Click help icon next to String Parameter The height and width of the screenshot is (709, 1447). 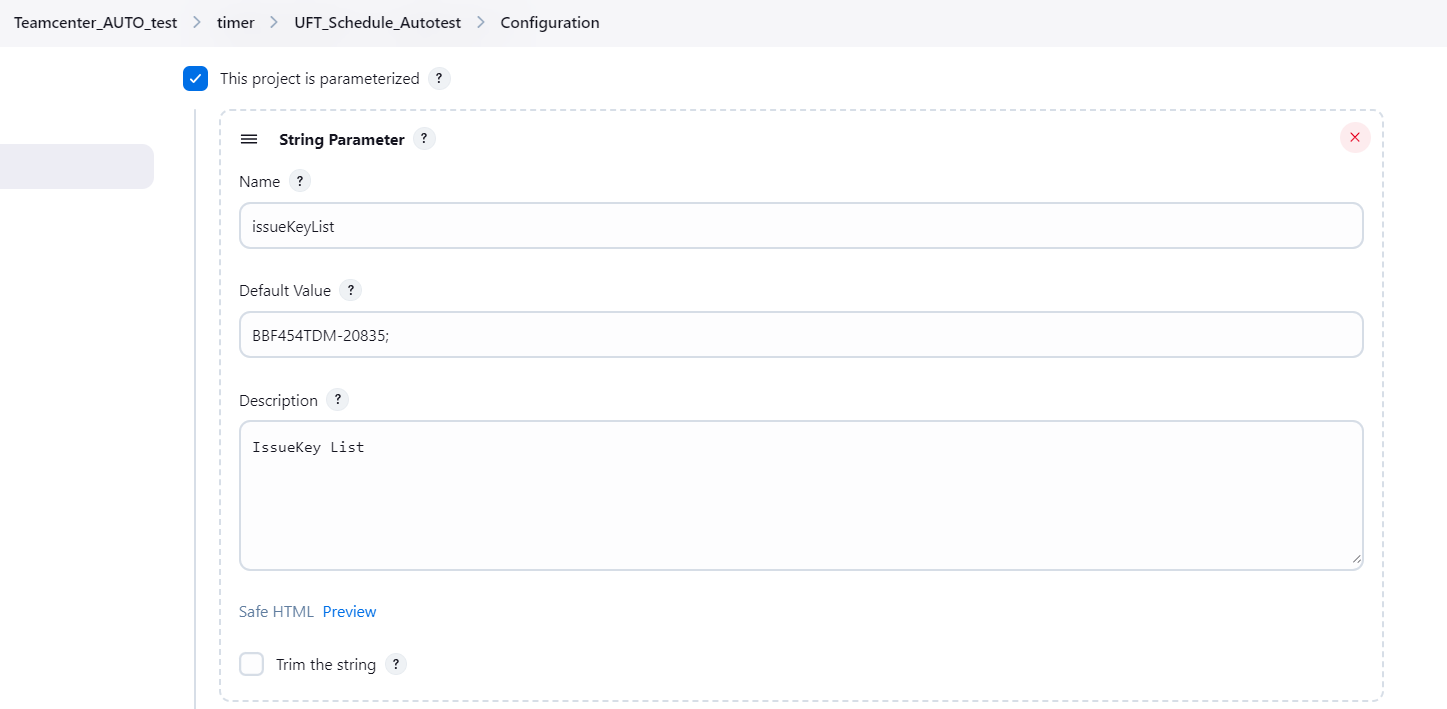coord(424,139)
